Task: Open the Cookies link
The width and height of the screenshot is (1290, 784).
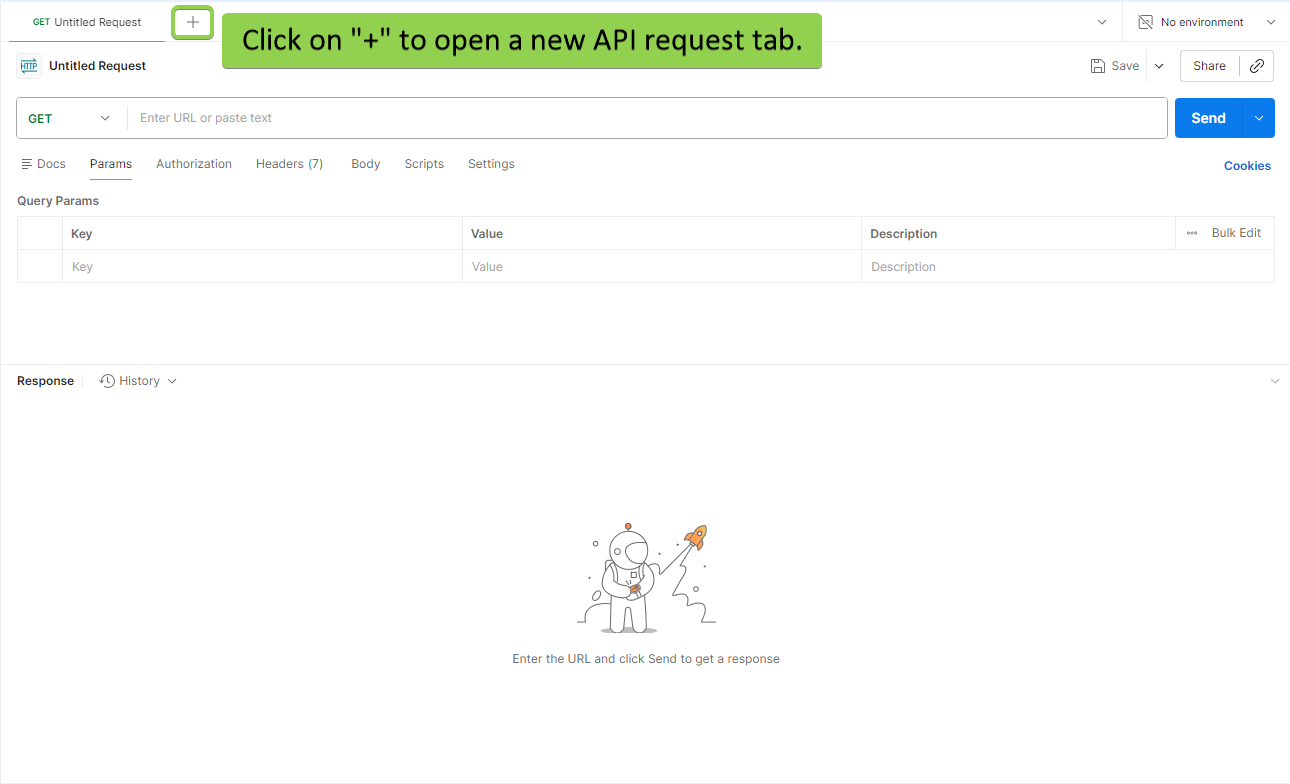Action: [x=1247, y=166]
